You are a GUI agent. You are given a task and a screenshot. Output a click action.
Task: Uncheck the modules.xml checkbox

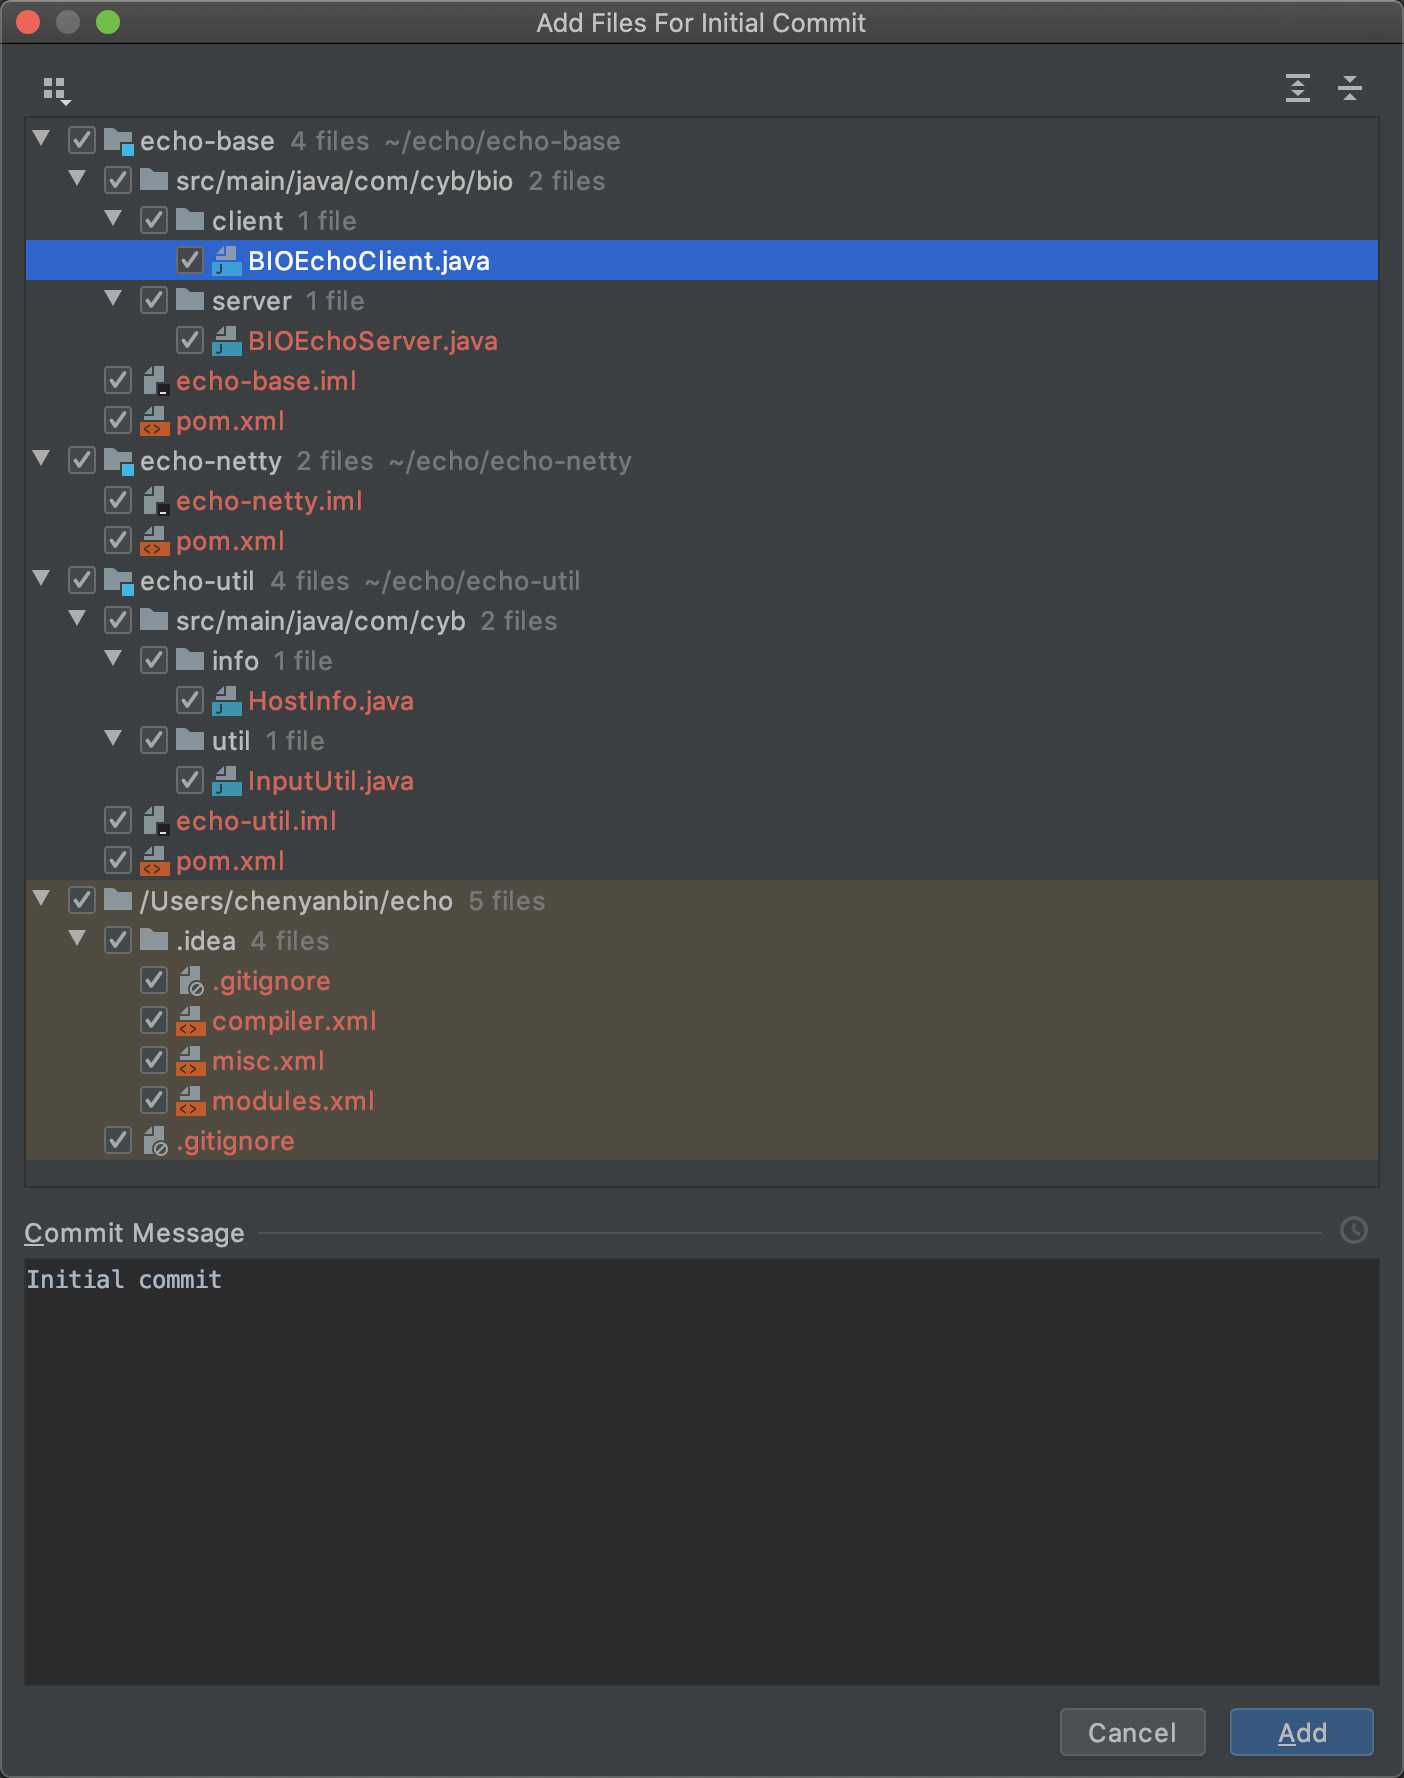point(154,1100)
